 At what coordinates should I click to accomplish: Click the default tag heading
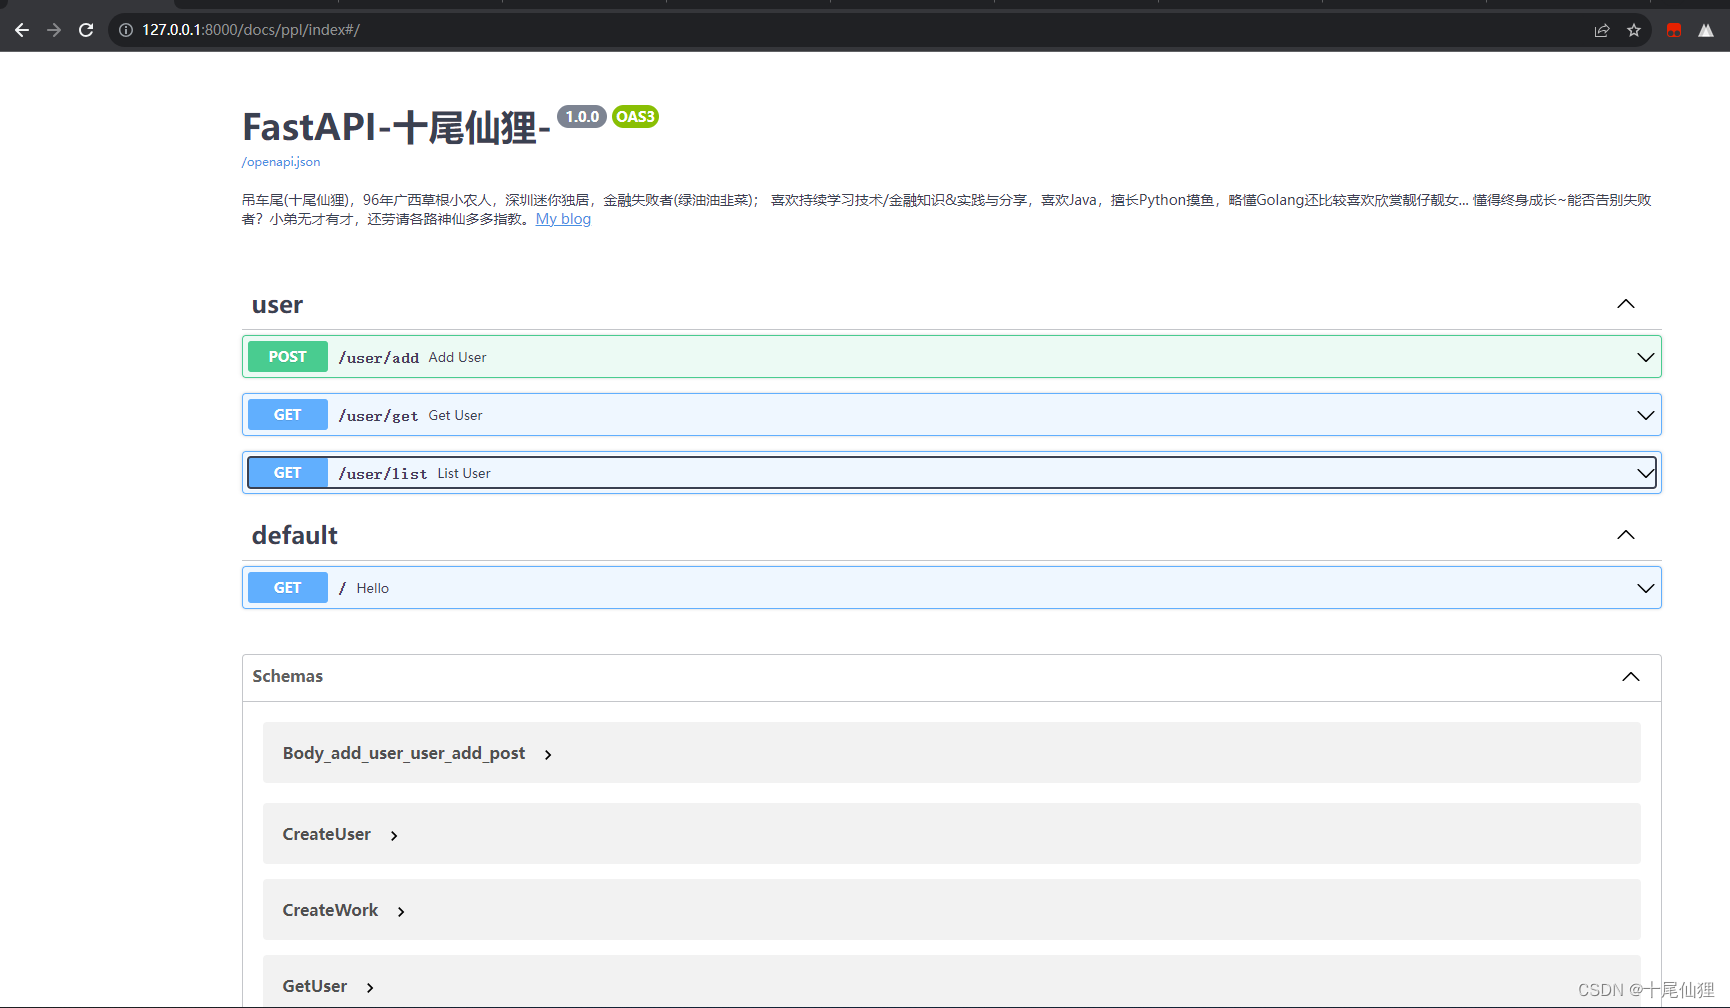[295, 535]
